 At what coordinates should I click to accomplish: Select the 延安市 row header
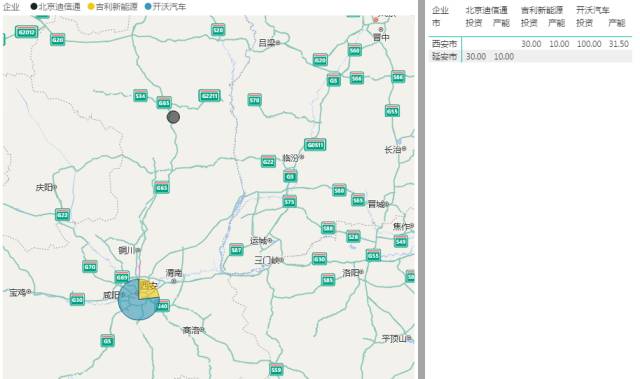[x=444, y=56]
